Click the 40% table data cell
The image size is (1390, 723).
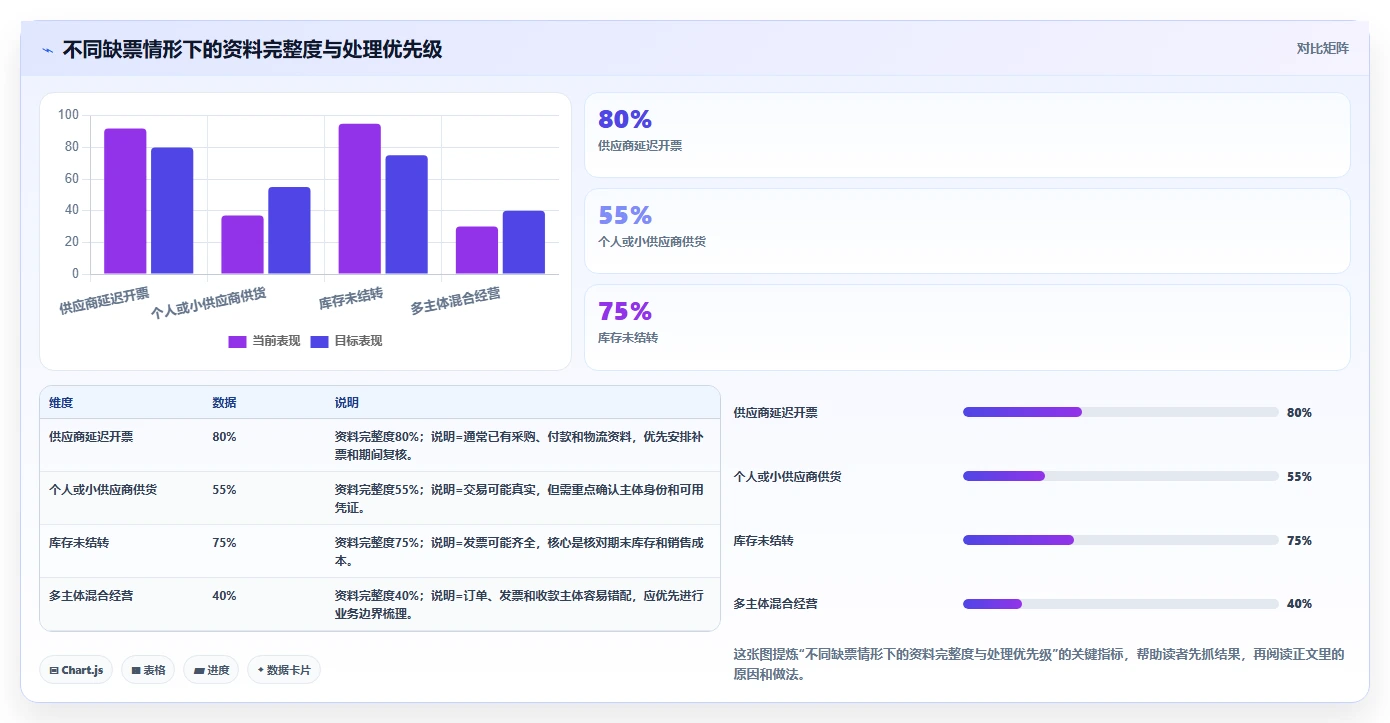tap(224, 596)
